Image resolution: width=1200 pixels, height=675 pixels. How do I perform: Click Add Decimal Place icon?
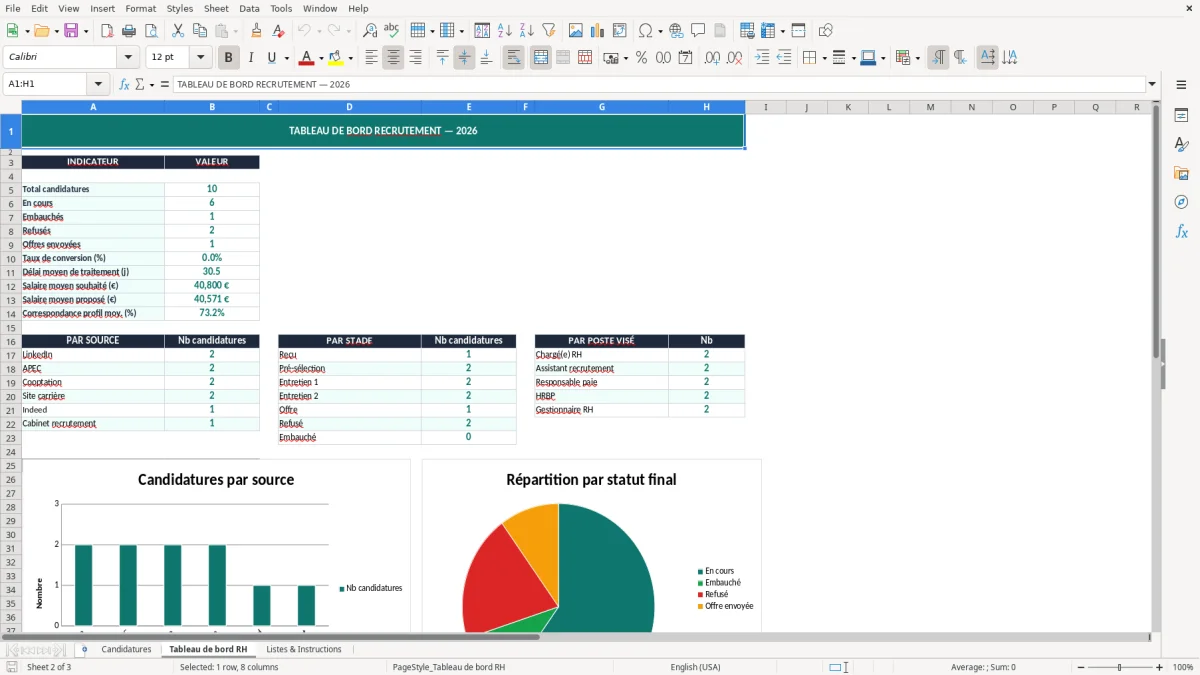point(713,58)
